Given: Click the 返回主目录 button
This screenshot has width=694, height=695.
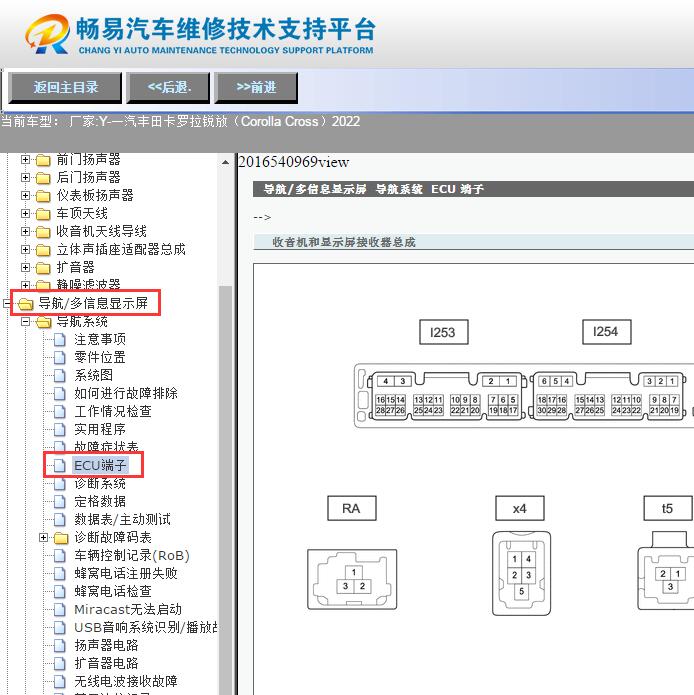Looking at the screenshot, I should pyautogui.click(x=65, y=88).
